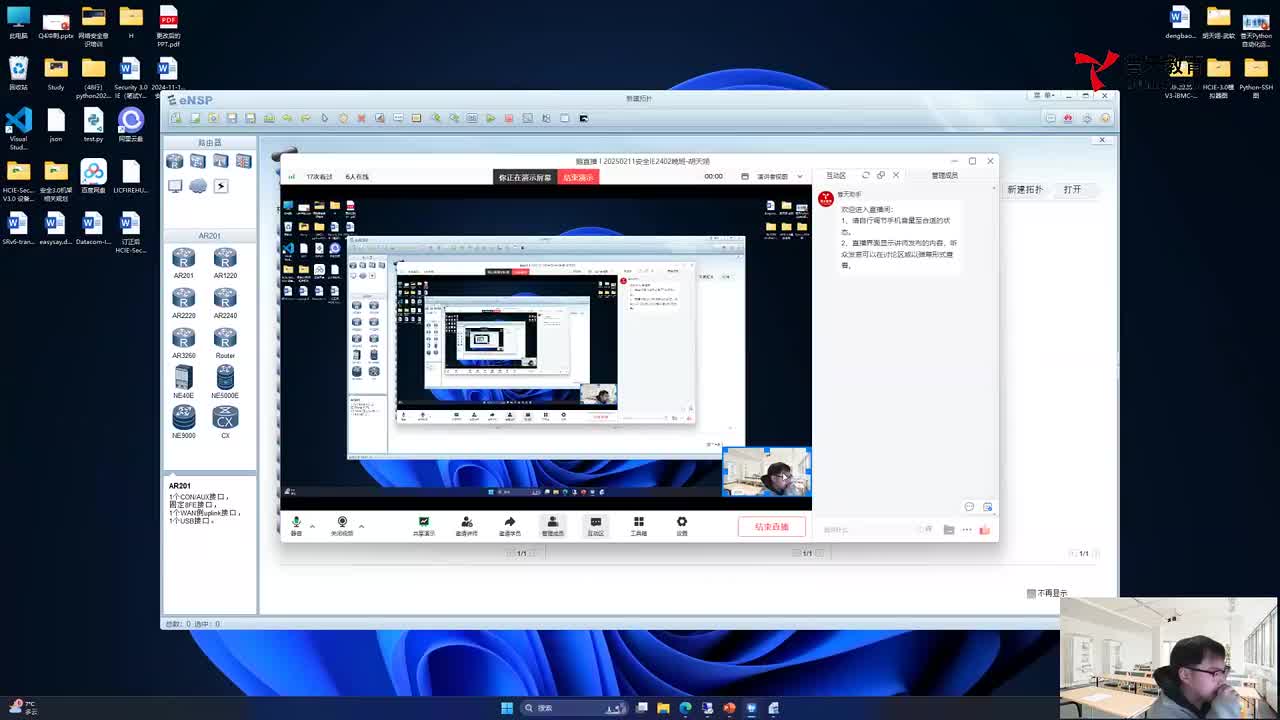
Task: Click the 打开 button in eNSP
Action: (1072, 189)
